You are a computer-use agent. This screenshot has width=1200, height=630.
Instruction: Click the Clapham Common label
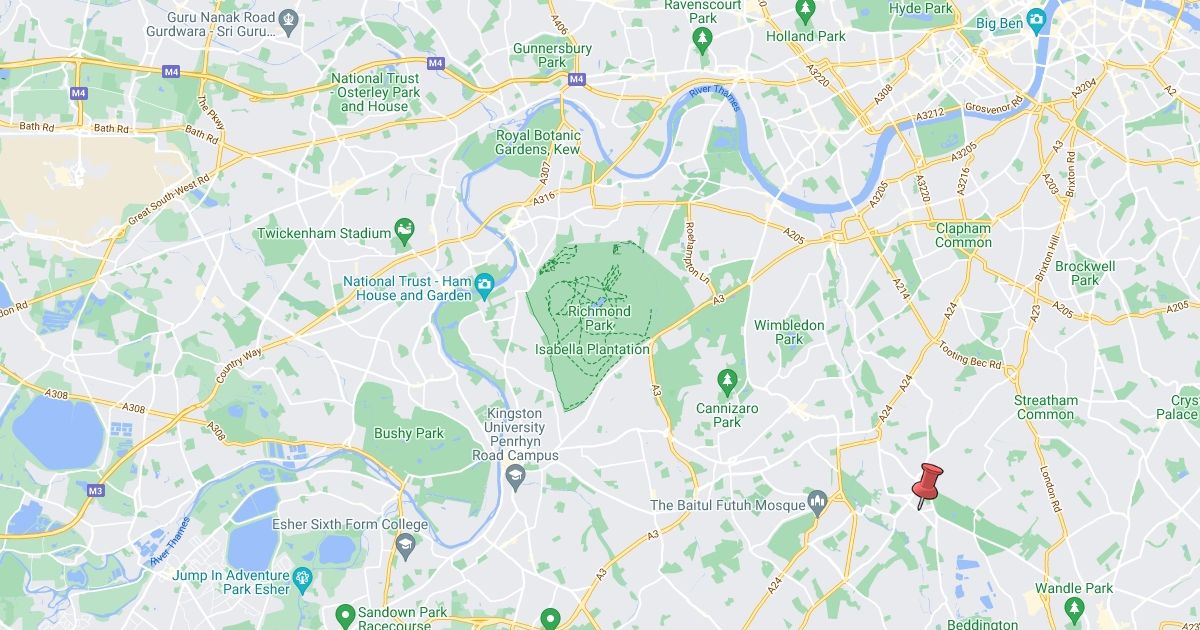pyautogui.click(x=963, y=235)
